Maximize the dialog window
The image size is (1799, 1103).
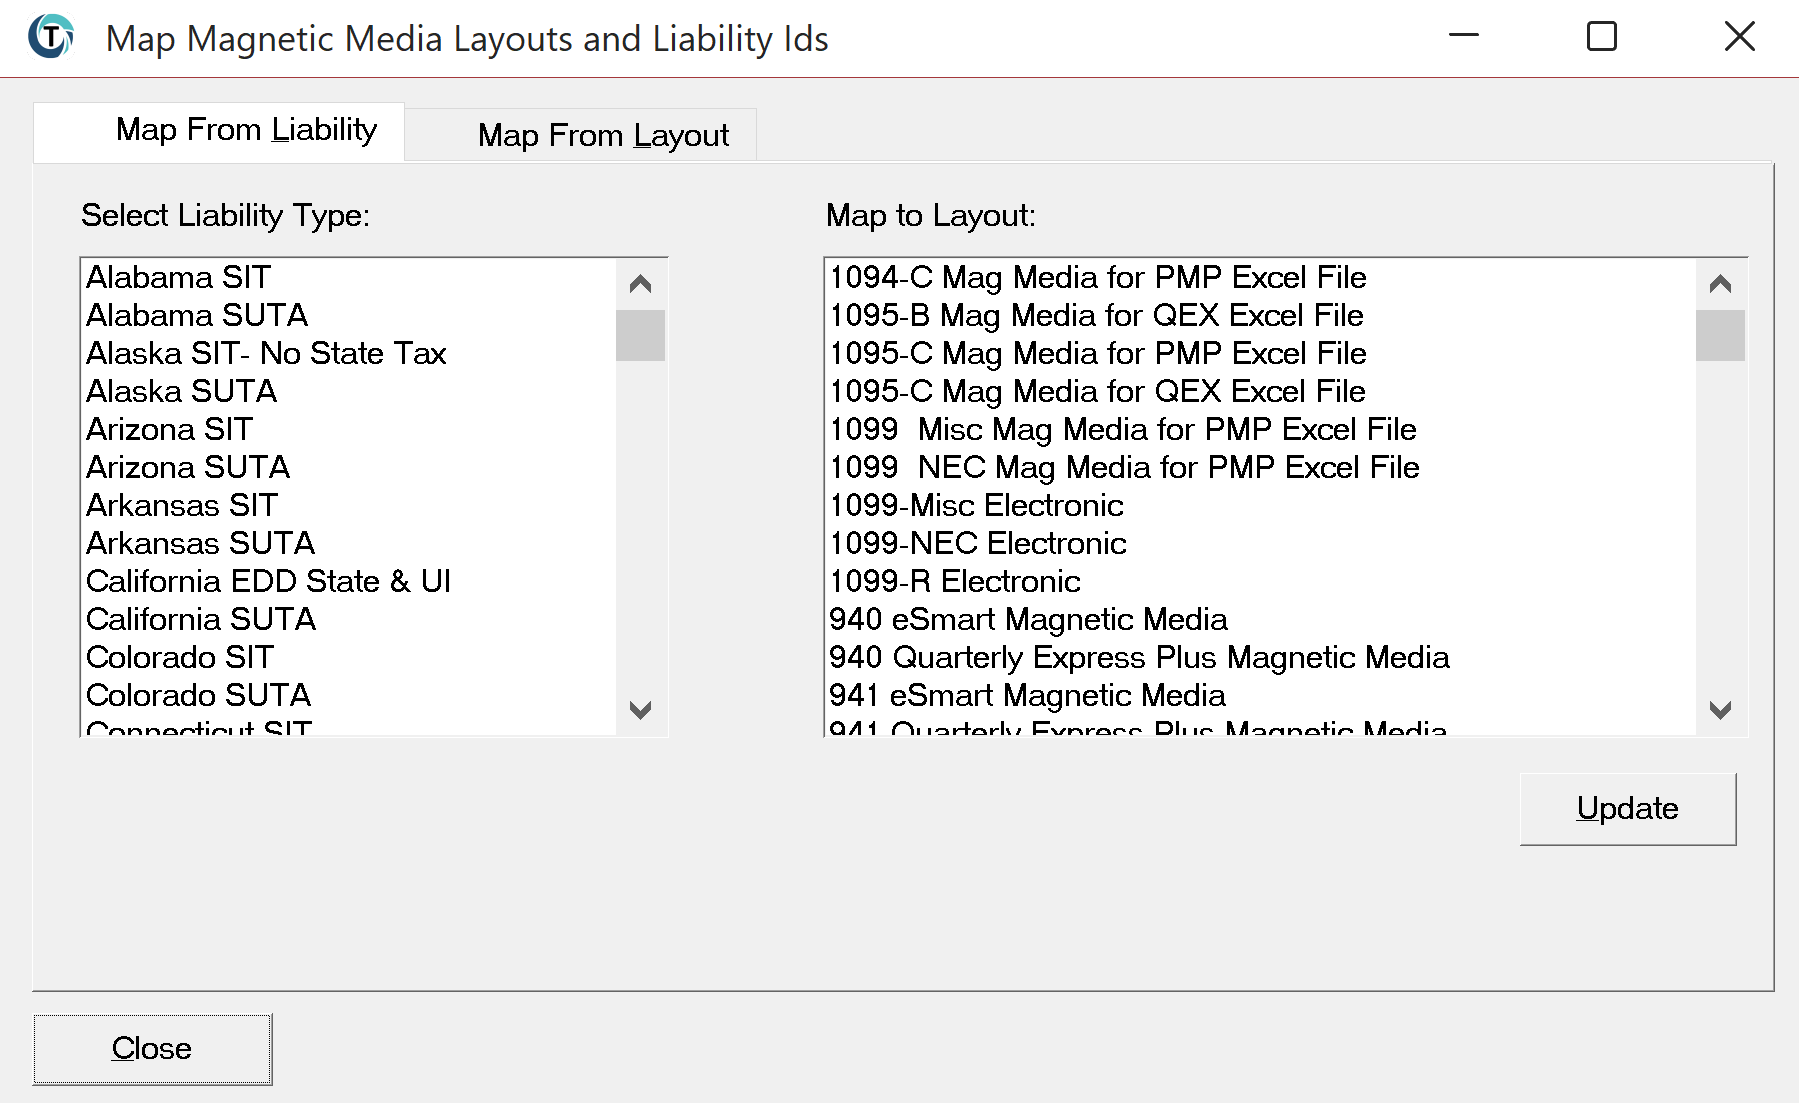pyautogui.click(x=1601, y=37)
